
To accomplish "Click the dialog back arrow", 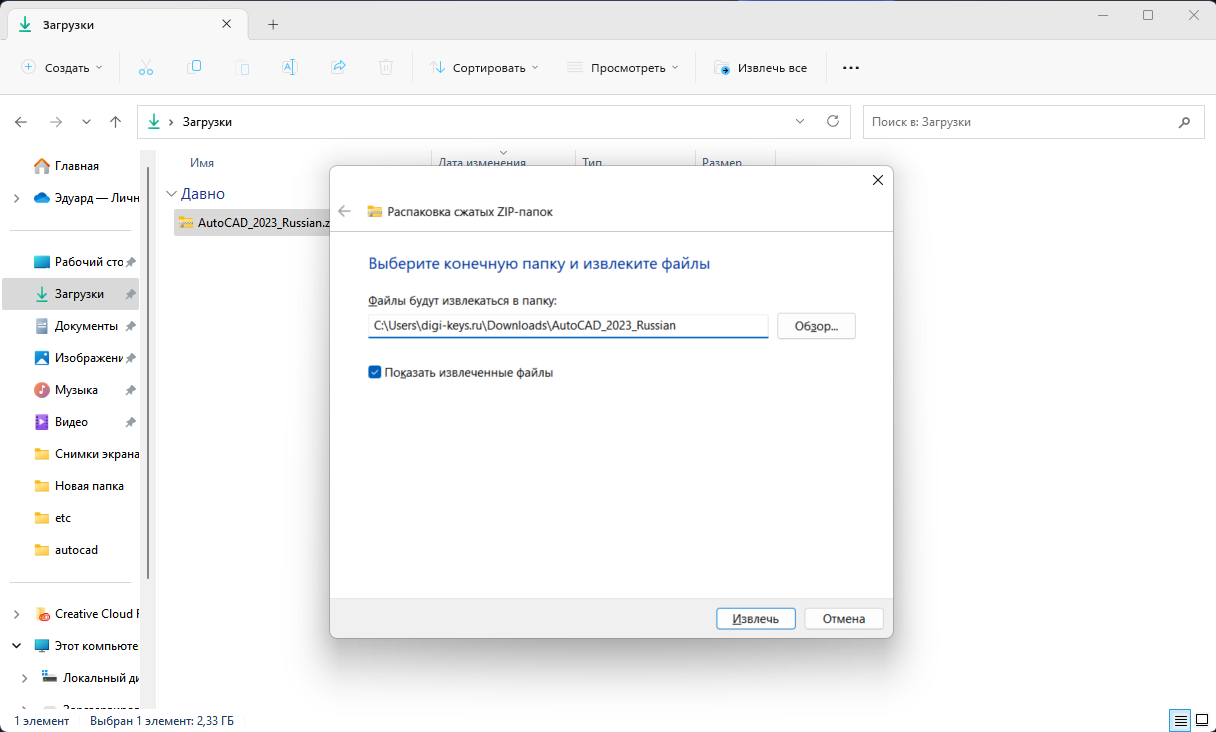I will pyautogui.click(x=345, y=211).
